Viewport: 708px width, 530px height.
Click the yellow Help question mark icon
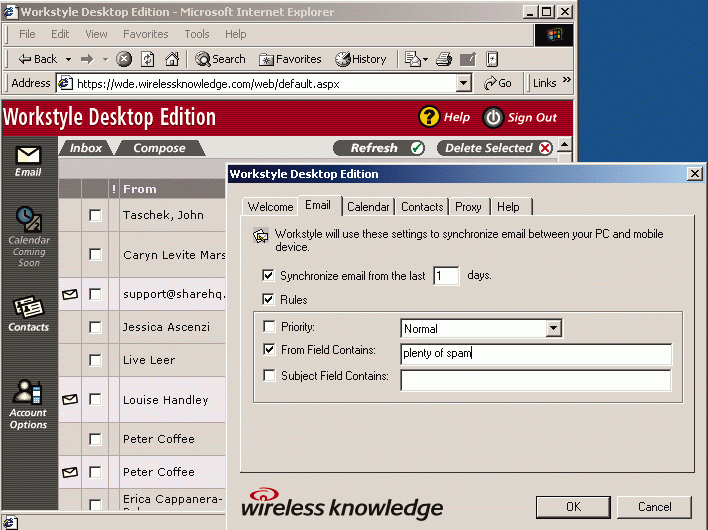coord(429,117)
